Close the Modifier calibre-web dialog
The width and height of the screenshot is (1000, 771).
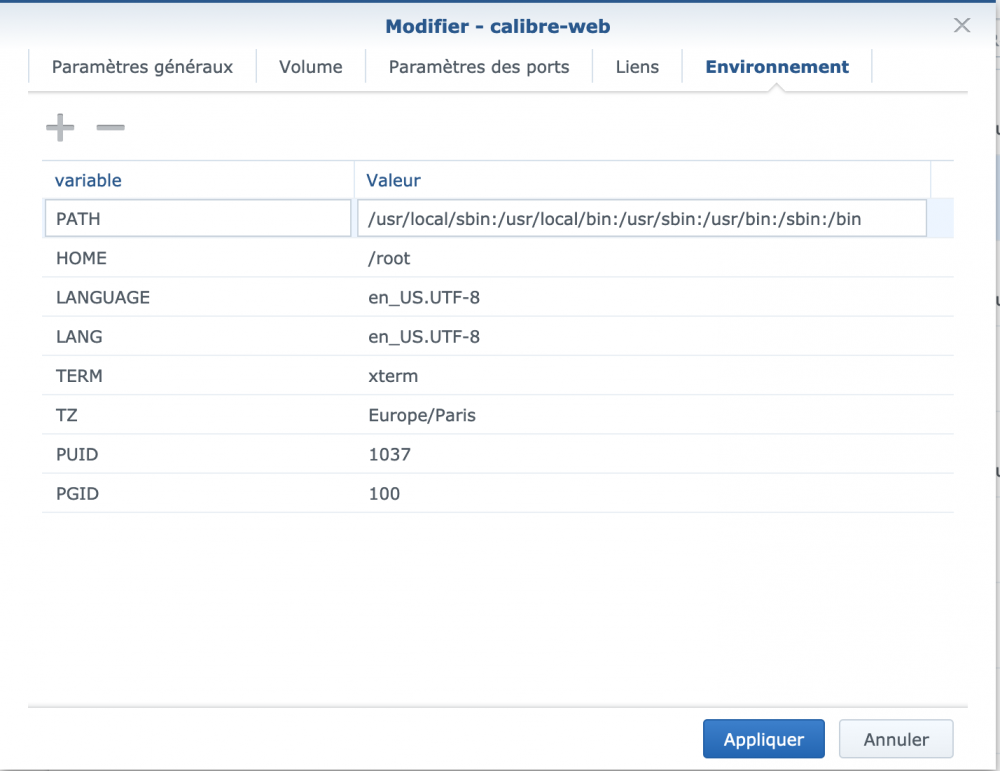(962, 26)
